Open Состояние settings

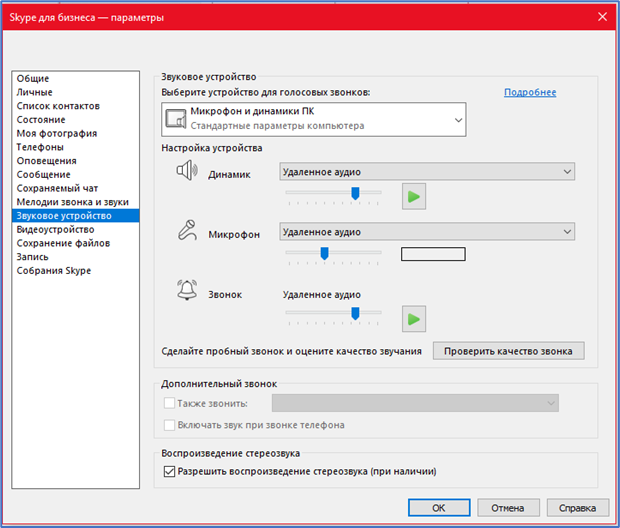tap(76, 119)
